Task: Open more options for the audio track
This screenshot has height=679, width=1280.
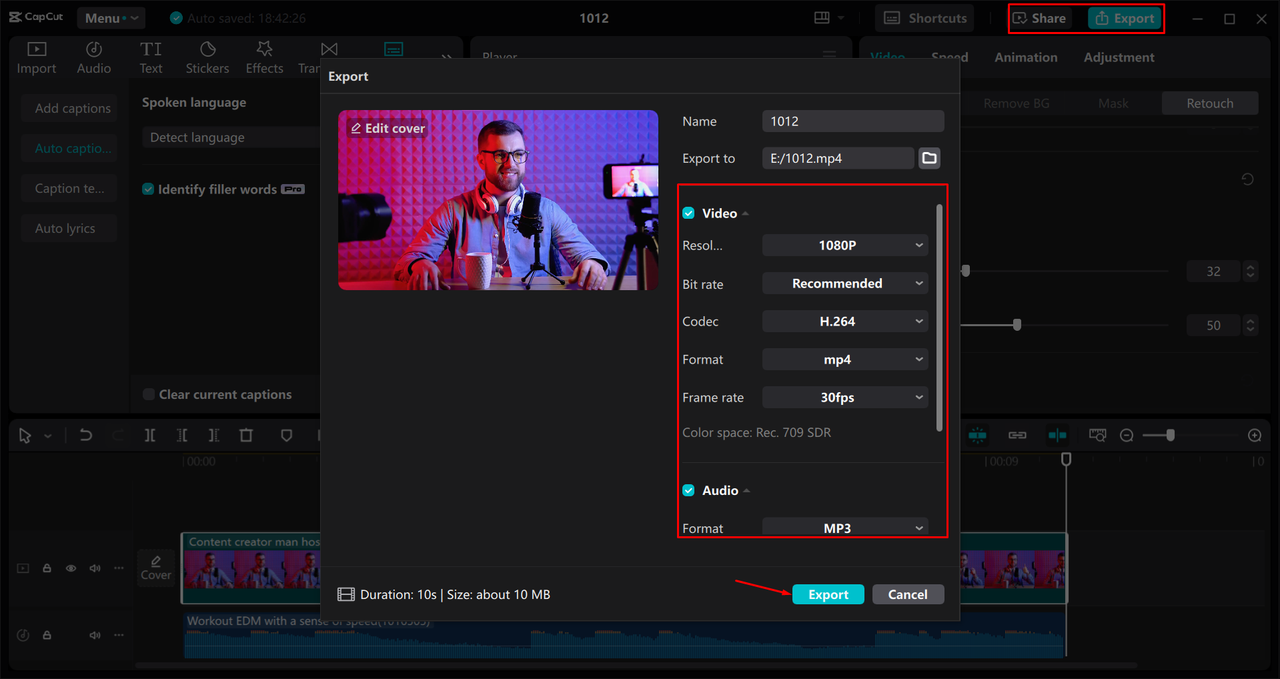Action: (x=119, y=635)
